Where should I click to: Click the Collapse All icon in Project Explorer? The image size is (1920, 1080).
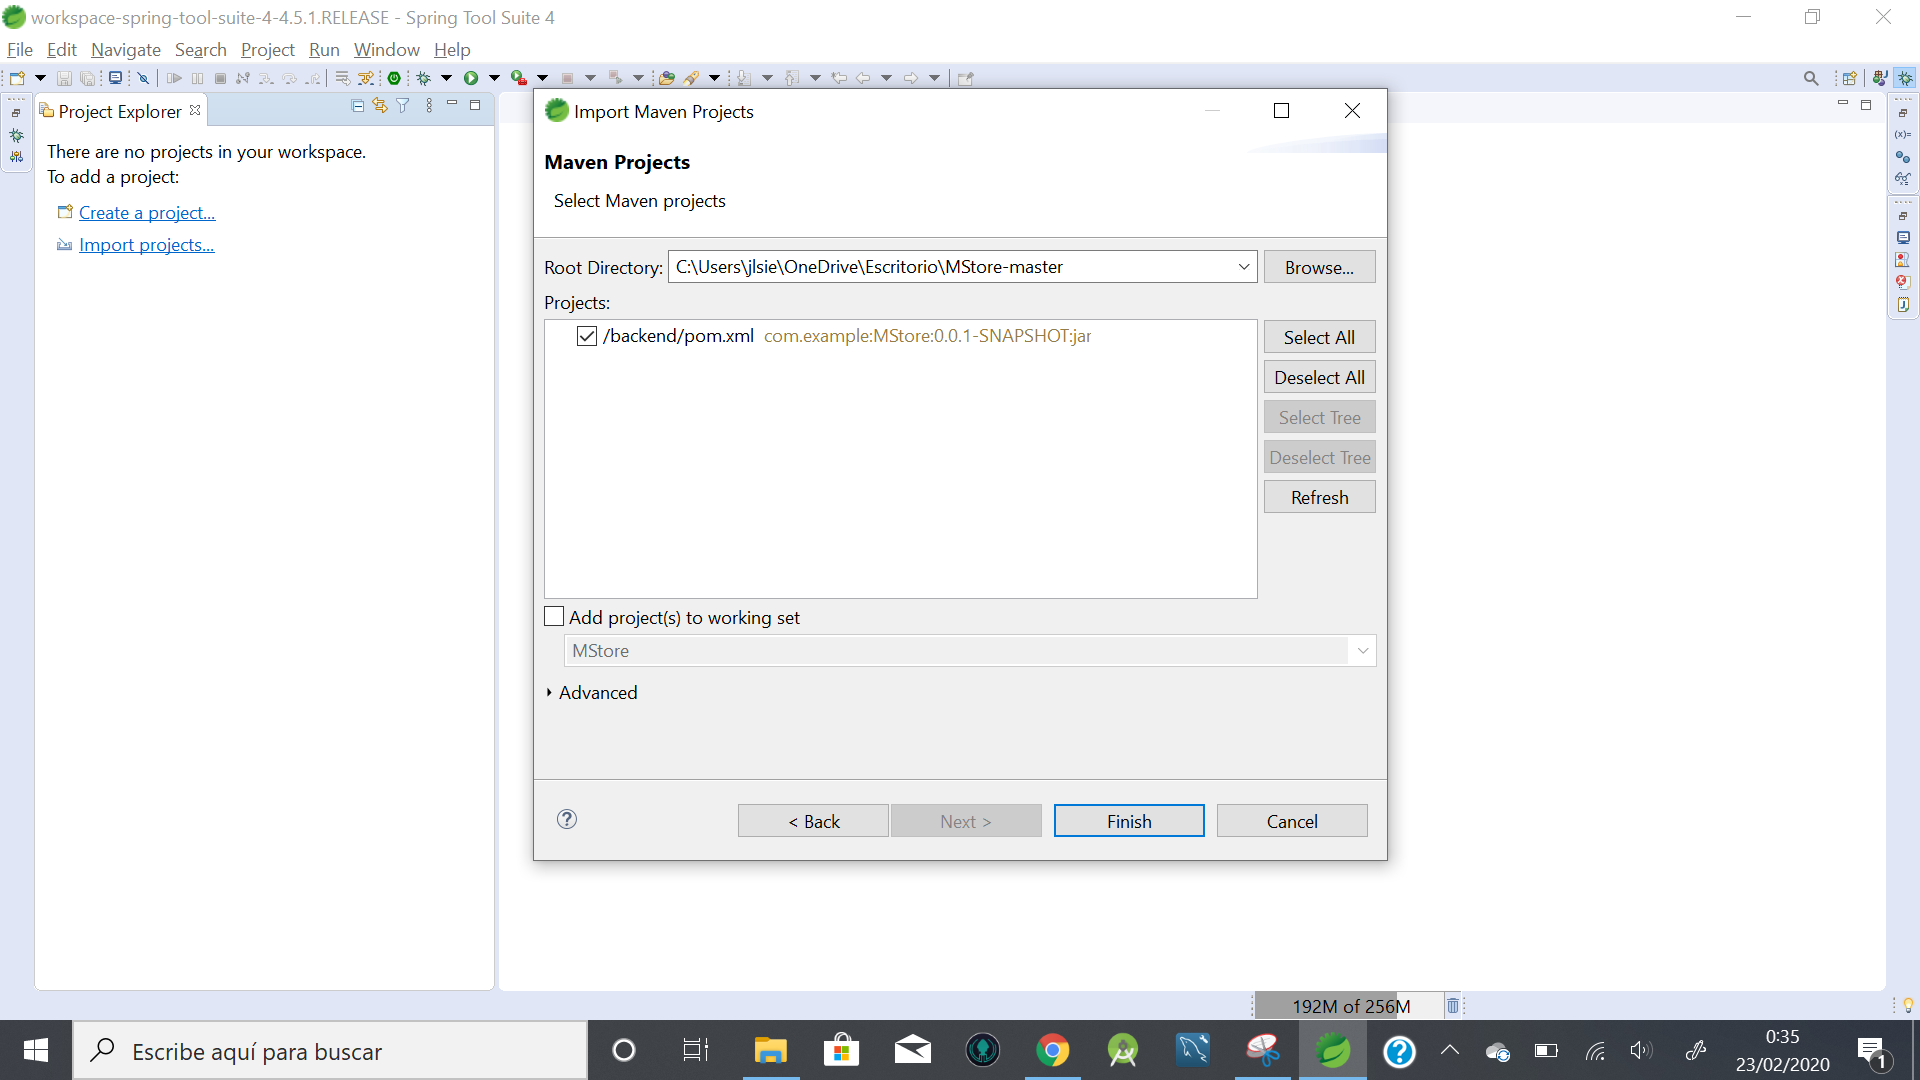click(358, 106)
